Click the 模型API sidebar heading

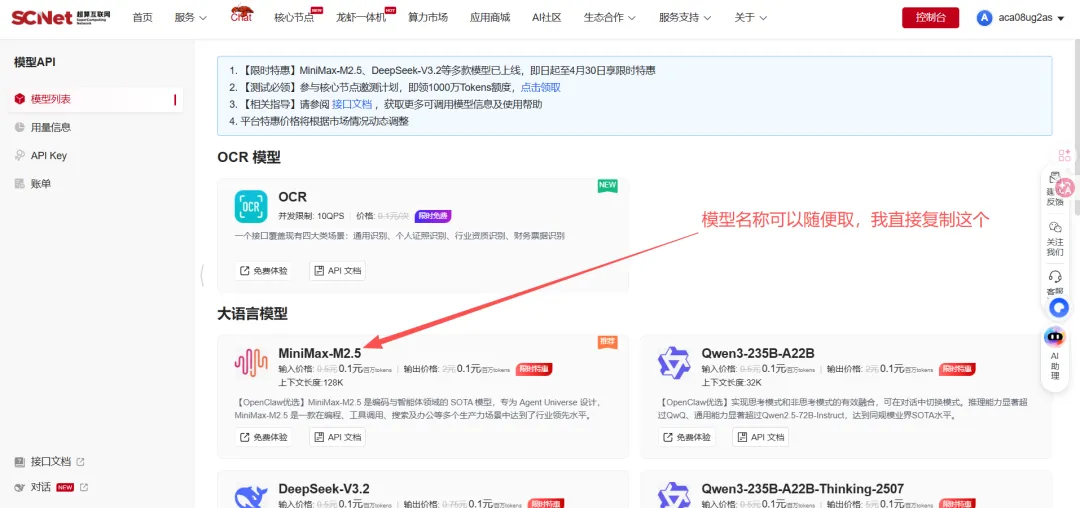34,62
